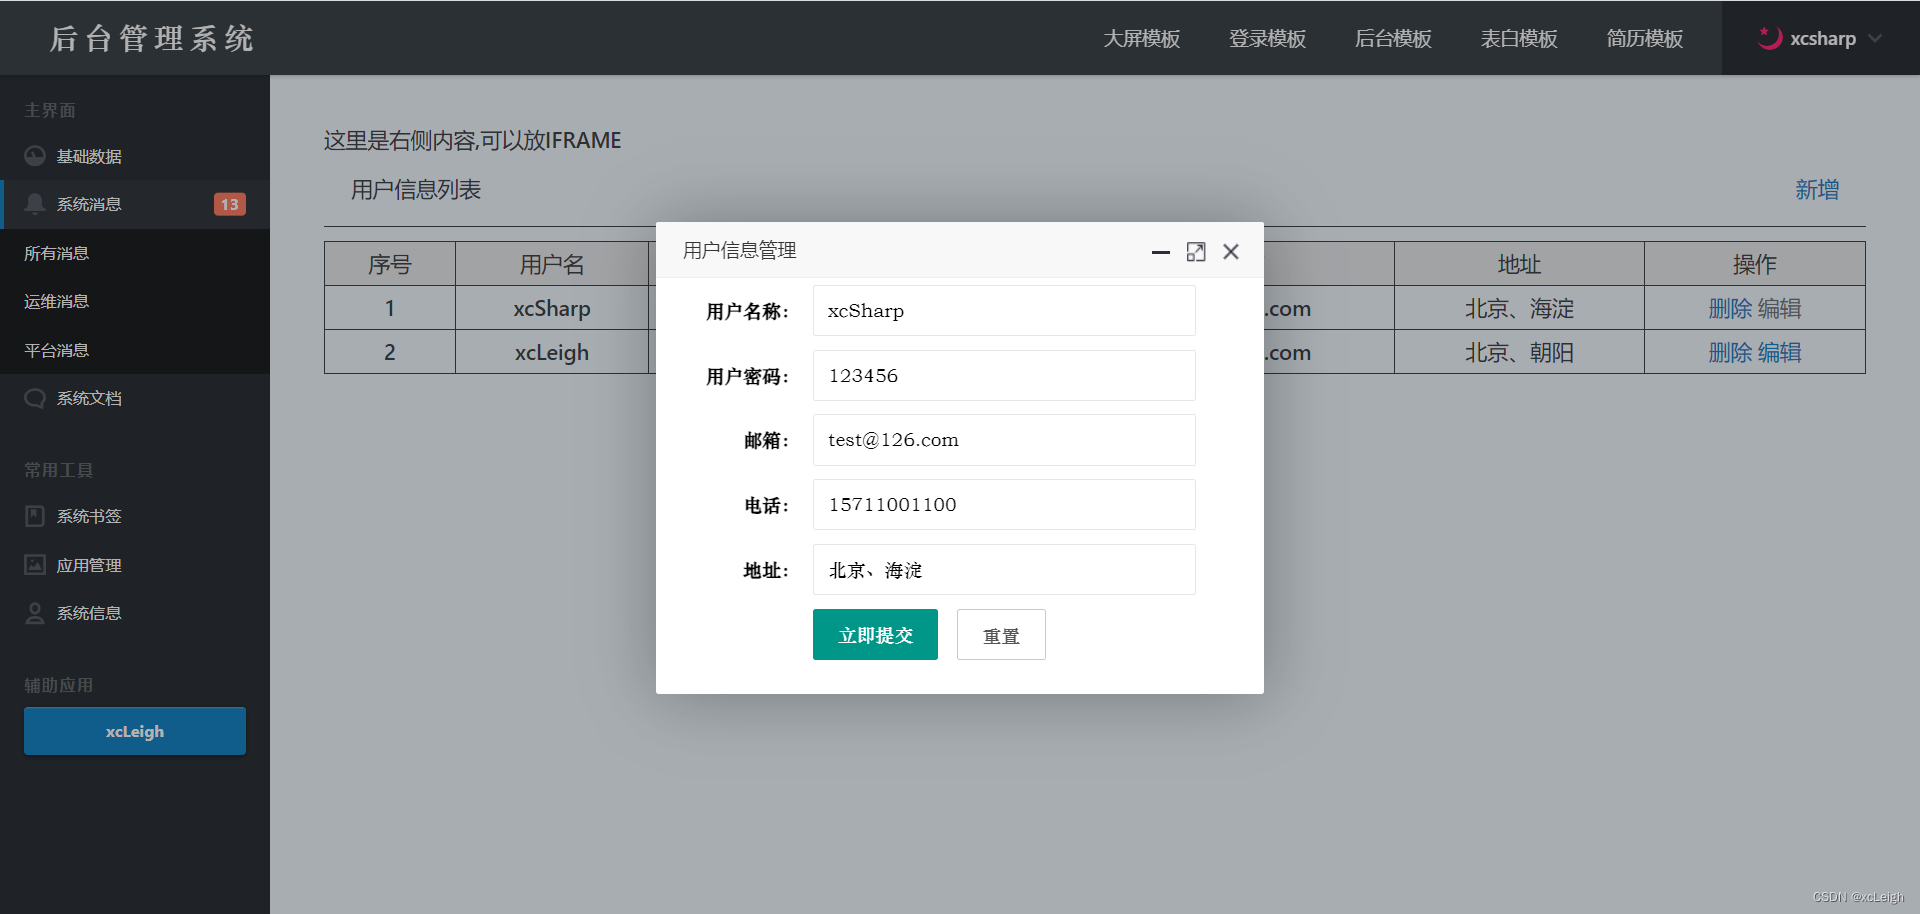Image resolution: width=1920 pixels, height=914 pixels.
Task: Click 编辑 in the 北京、朝阳 row
Action: 1780,353
